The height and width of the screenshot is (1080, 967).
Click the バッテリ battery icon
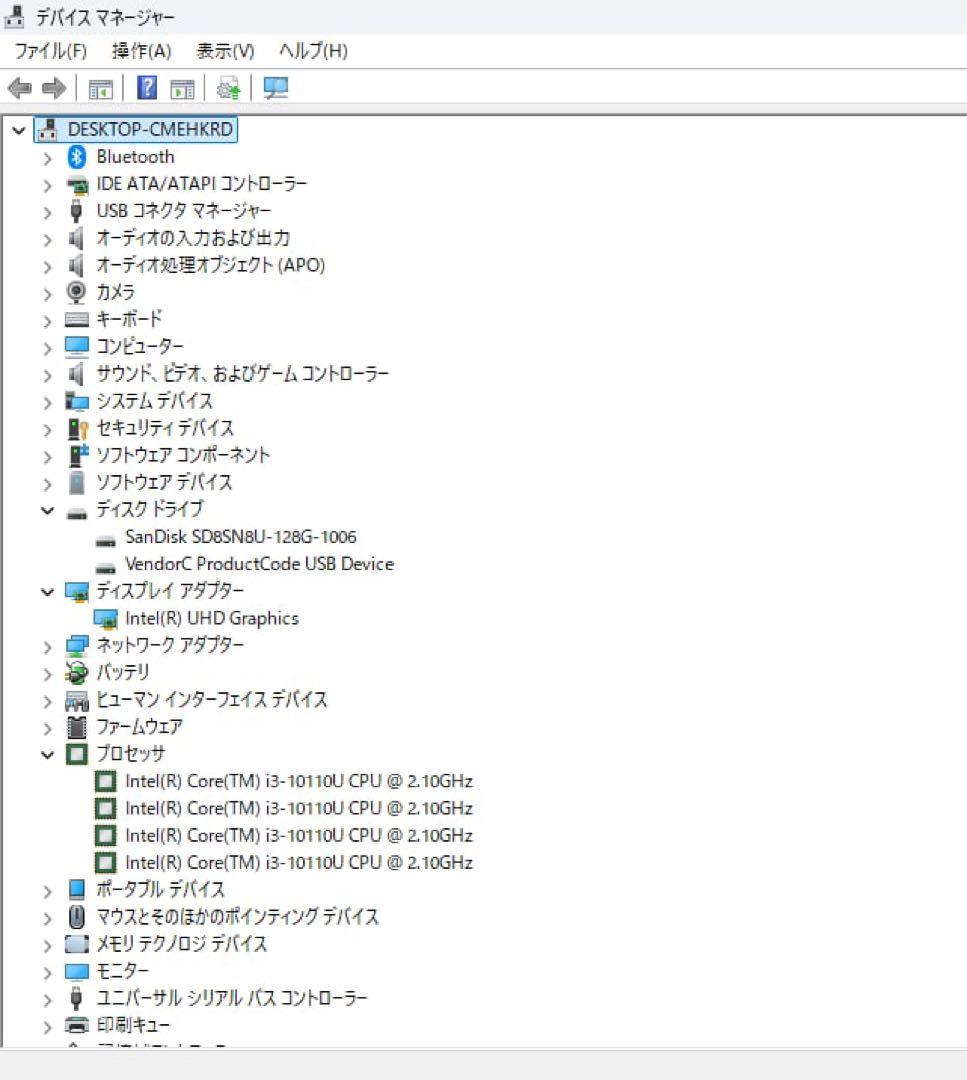tap(76, 672)
